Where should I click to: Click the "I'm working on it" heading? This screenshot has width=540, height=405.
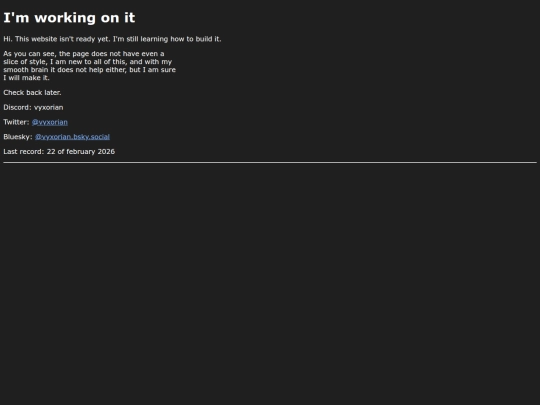coord(69,18)
